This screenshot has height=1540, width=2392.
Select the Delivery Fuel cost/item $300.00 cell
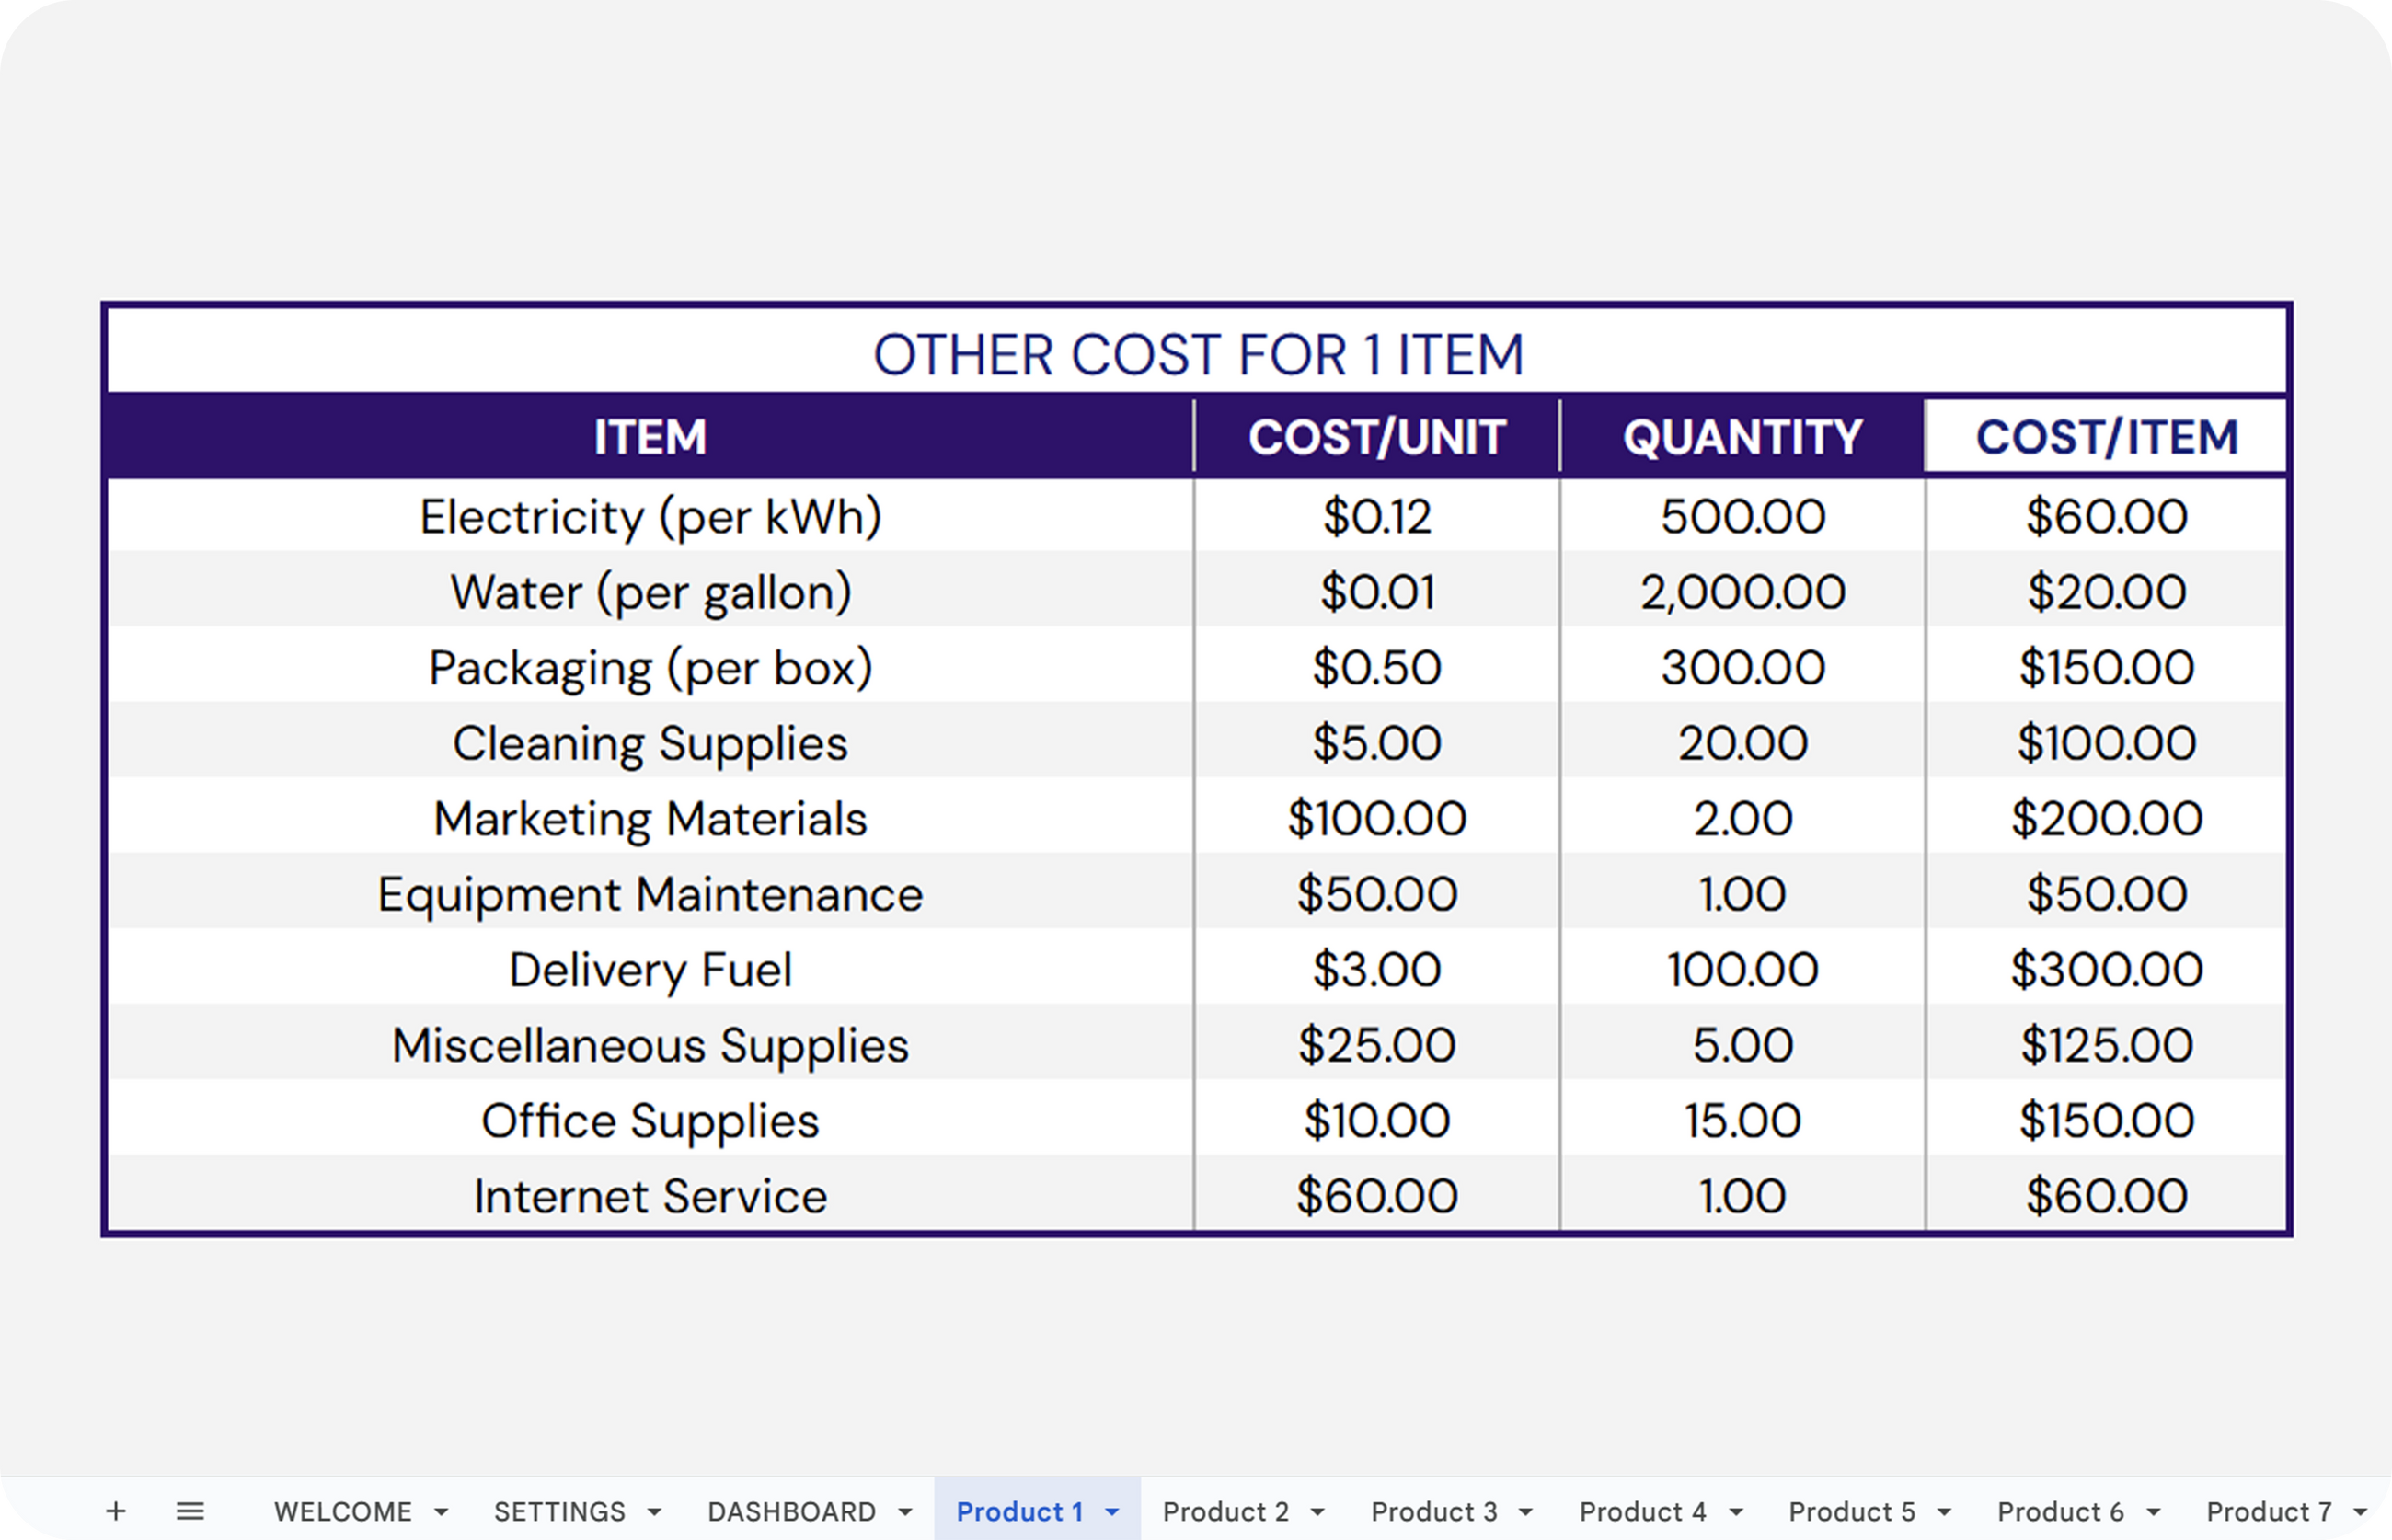pyautogui.click(x=2106, y=970)
